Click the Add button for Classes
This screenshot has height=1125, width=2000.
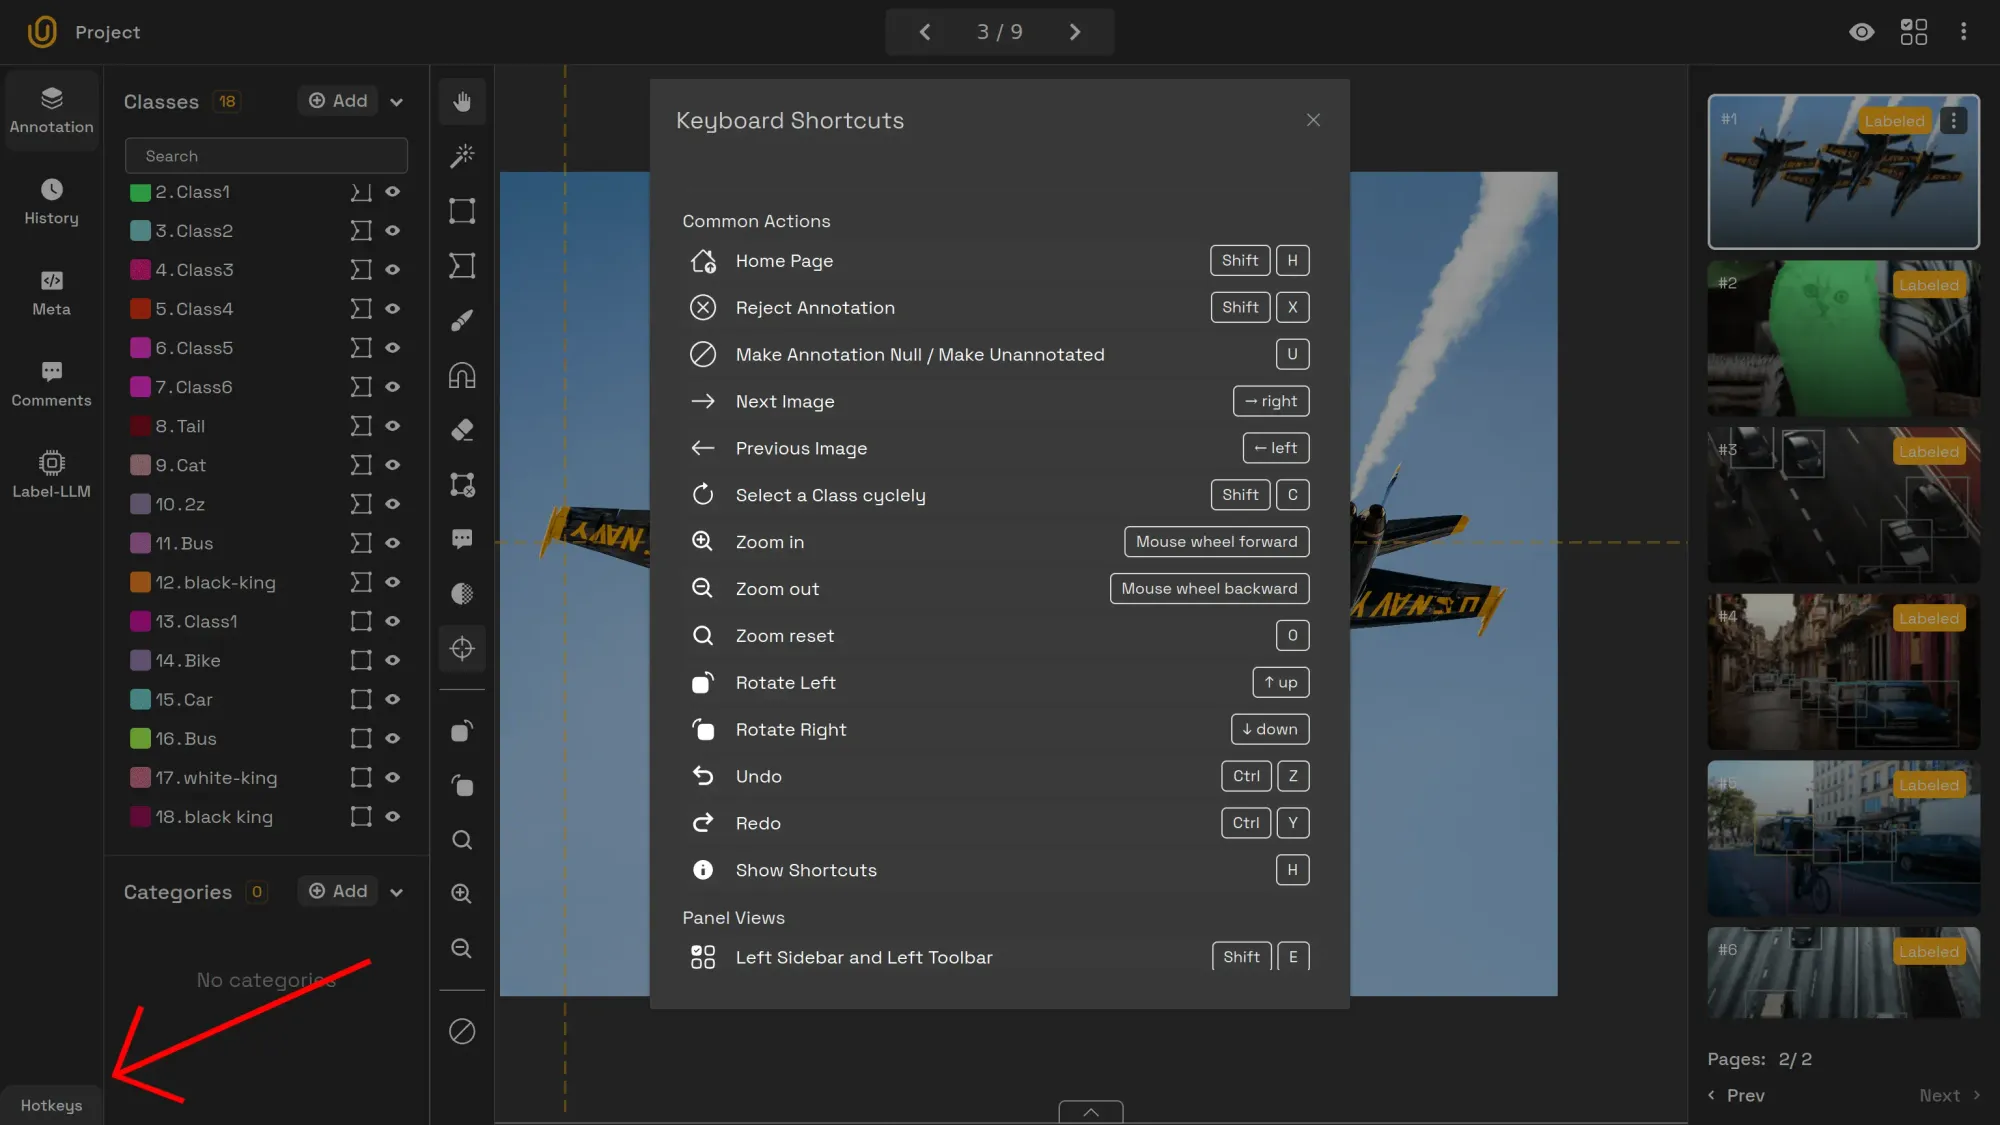point(337,100)
